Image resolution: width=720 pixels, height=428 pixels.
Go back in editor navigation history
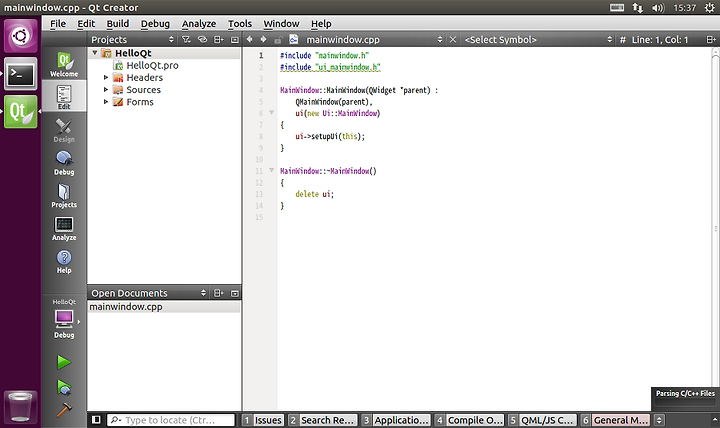pyautogui.click(x=249, y=39)
